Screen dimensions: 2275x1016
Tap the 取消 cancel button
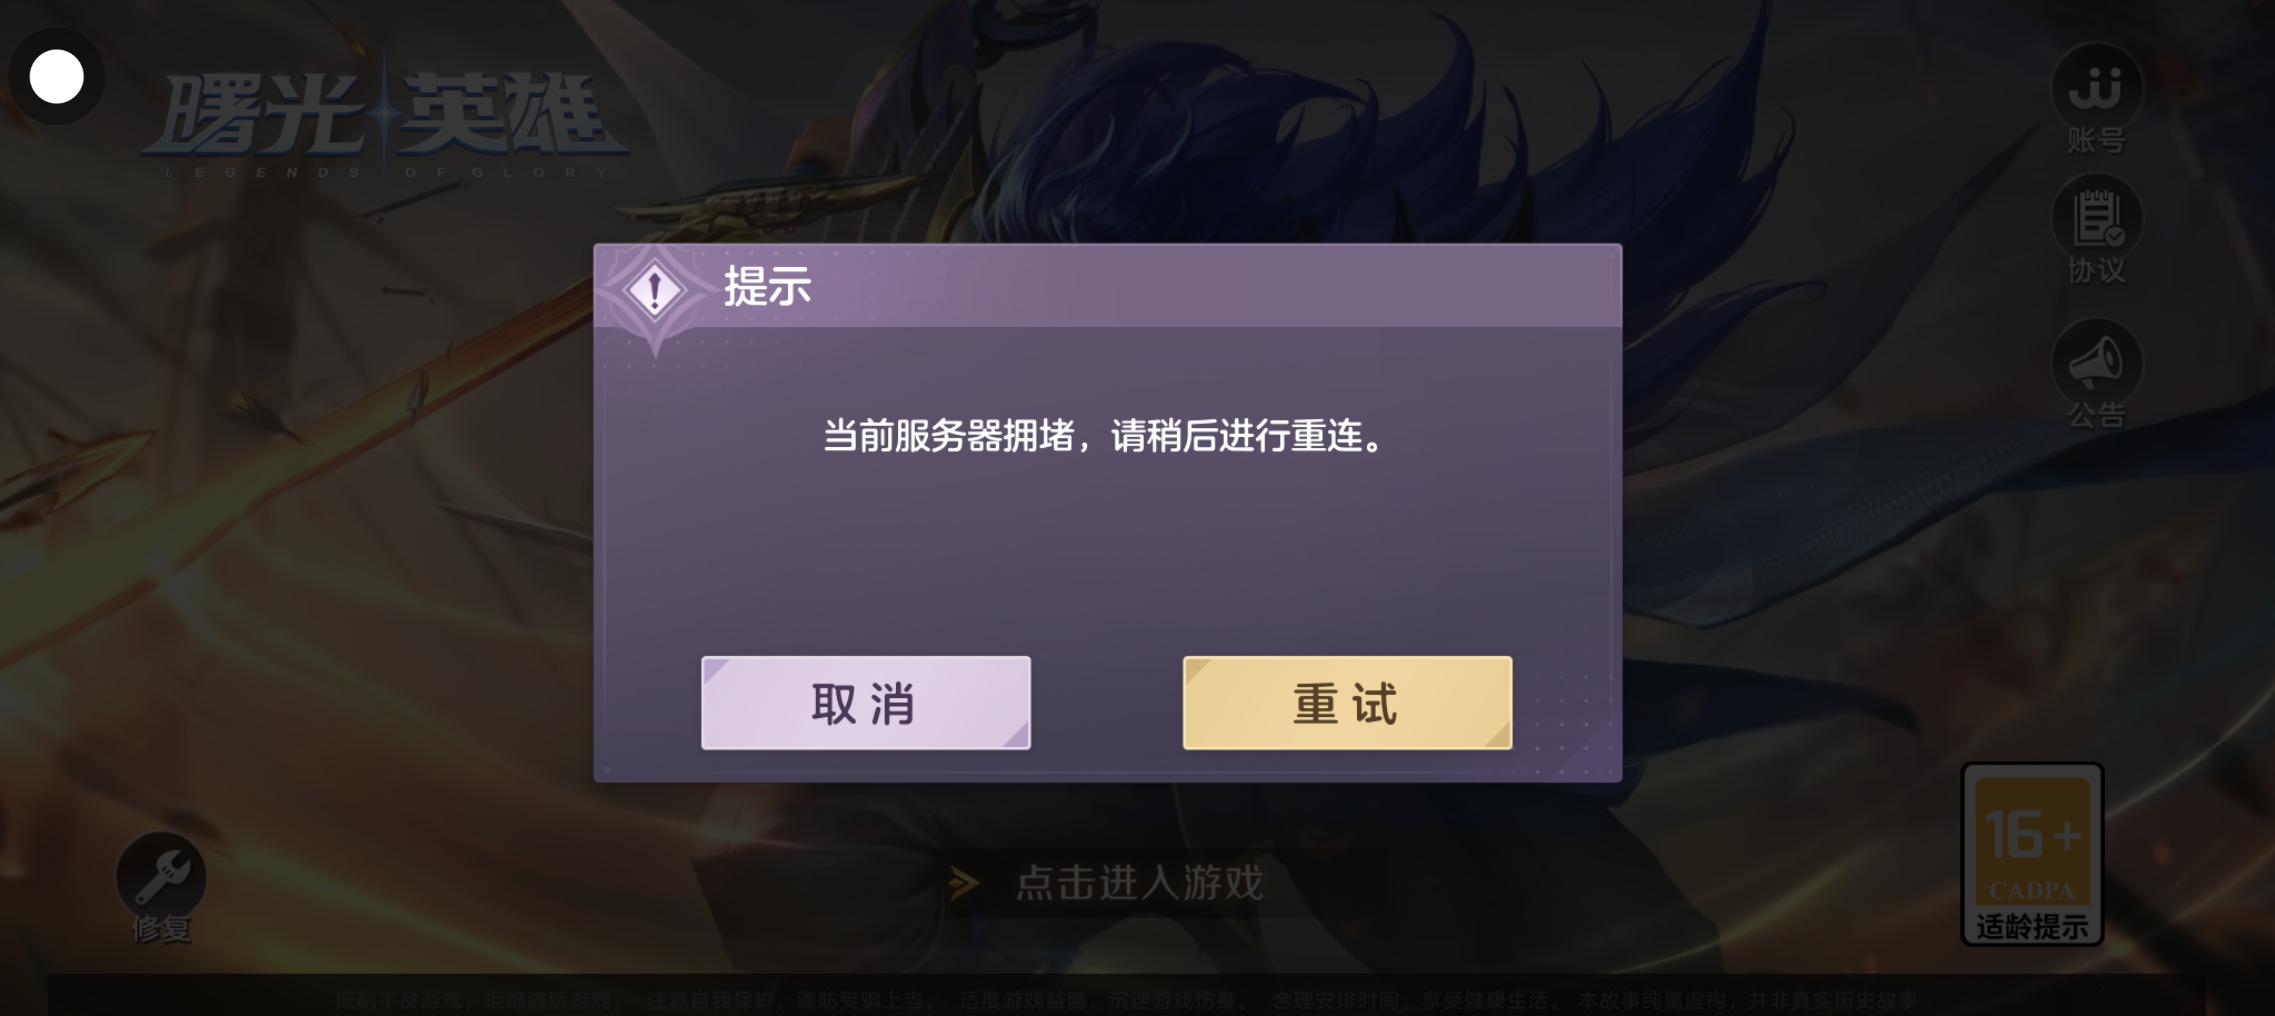tap(866, 703)
